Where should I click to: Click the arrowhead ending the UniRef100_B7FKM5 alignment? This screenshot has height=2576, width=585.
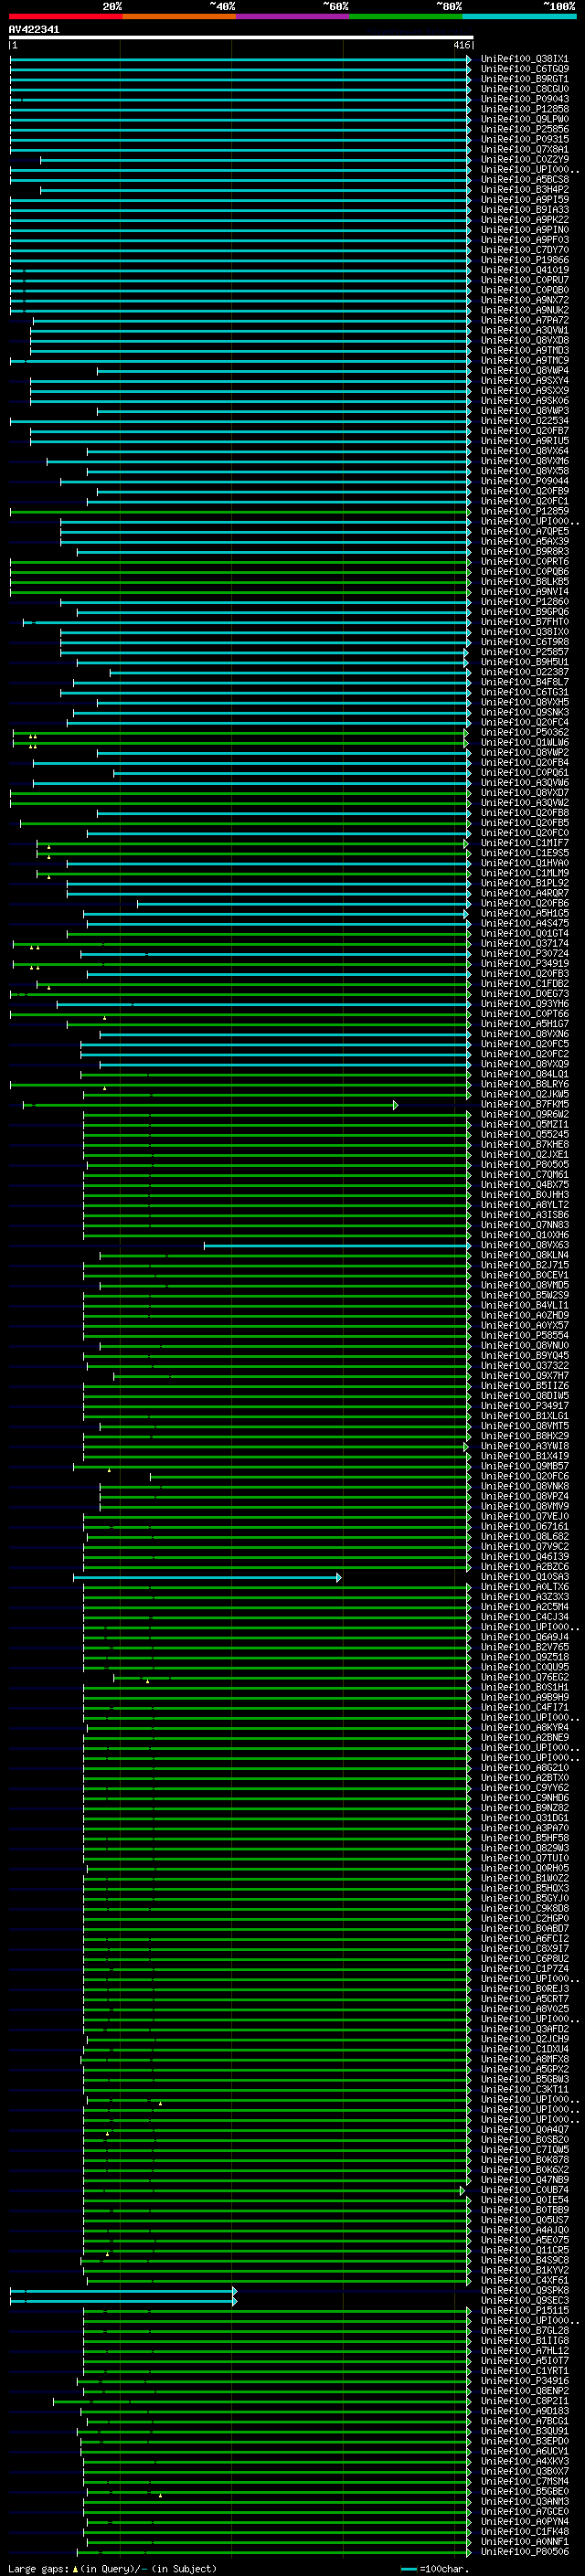point(396,1105)
